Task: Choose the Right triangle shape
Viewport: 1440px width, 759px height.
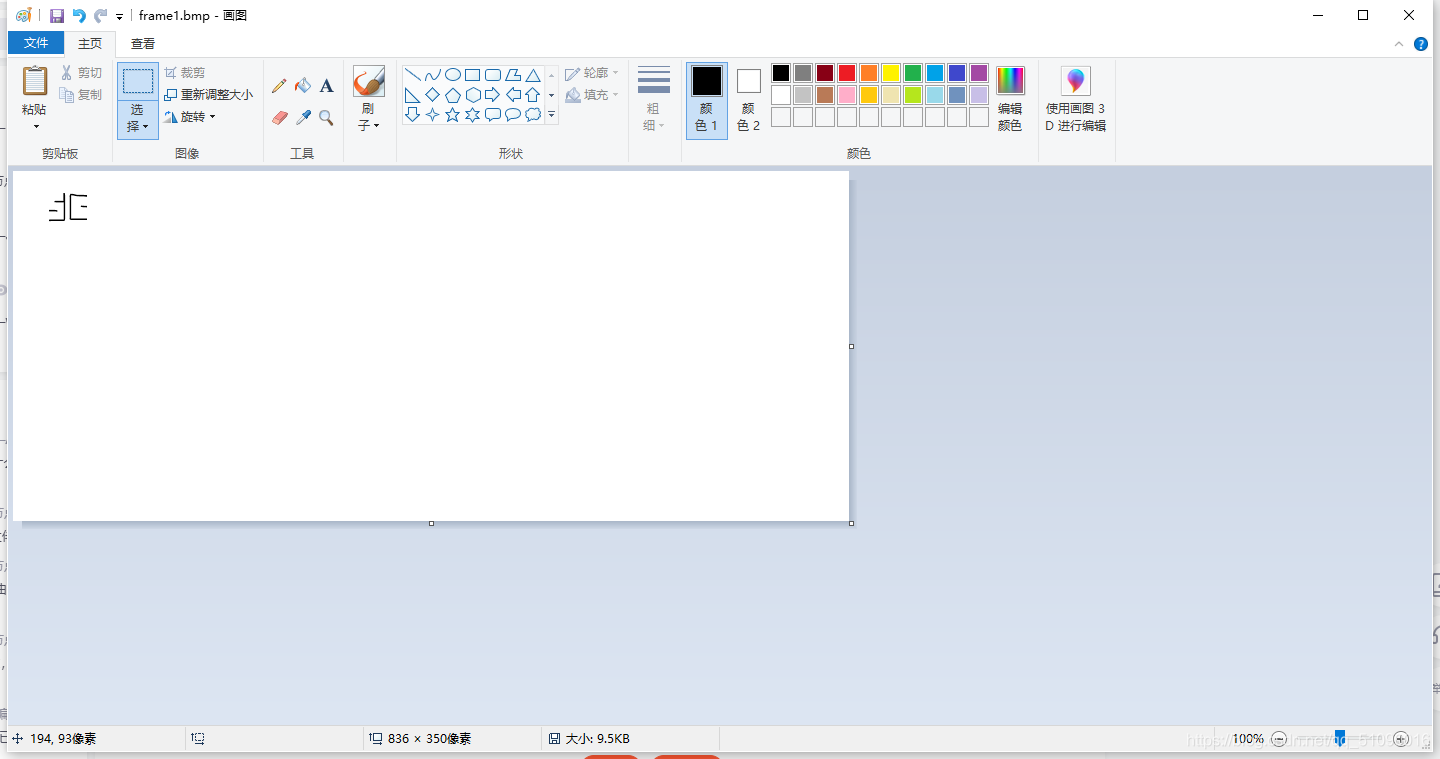Action: click(412, 95)
